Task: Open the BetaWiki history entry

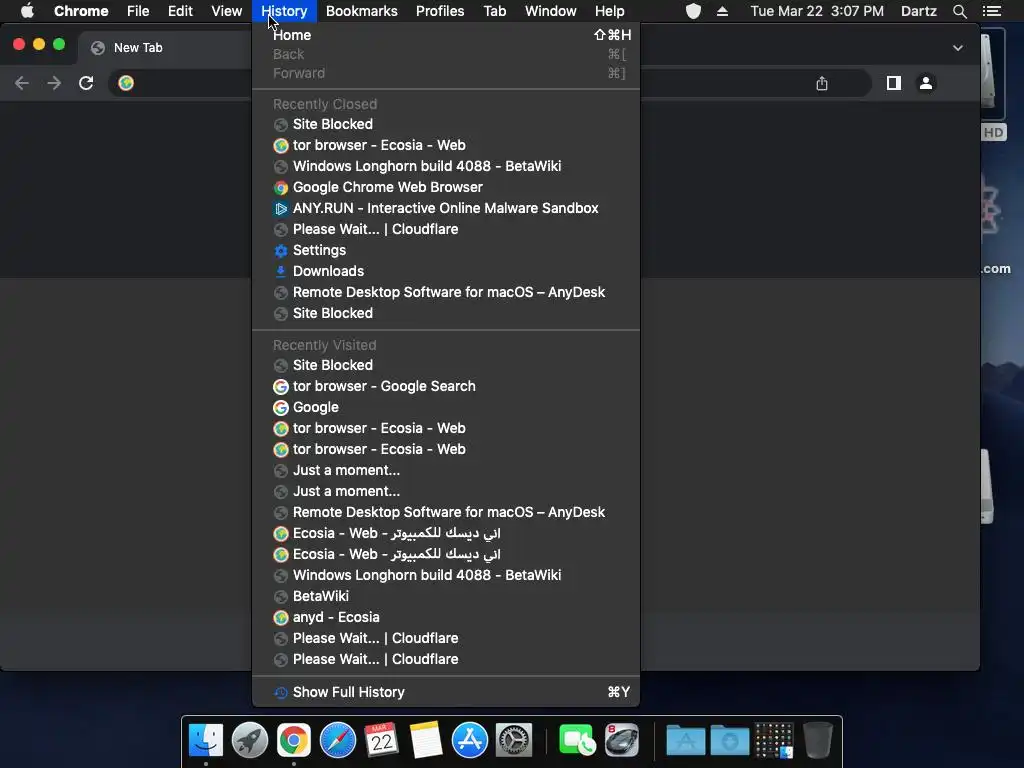Action: point(446,596)
